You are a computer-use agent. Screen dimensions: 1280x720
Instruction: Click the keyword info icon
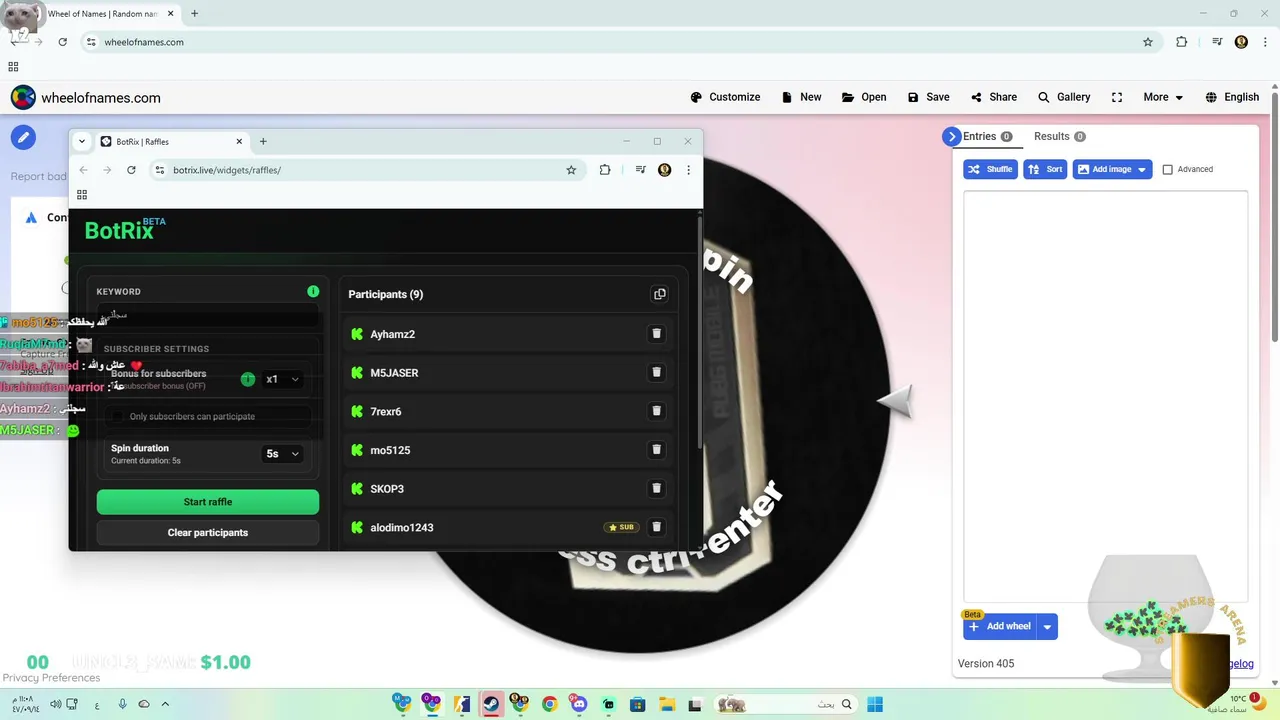point(313,291)
